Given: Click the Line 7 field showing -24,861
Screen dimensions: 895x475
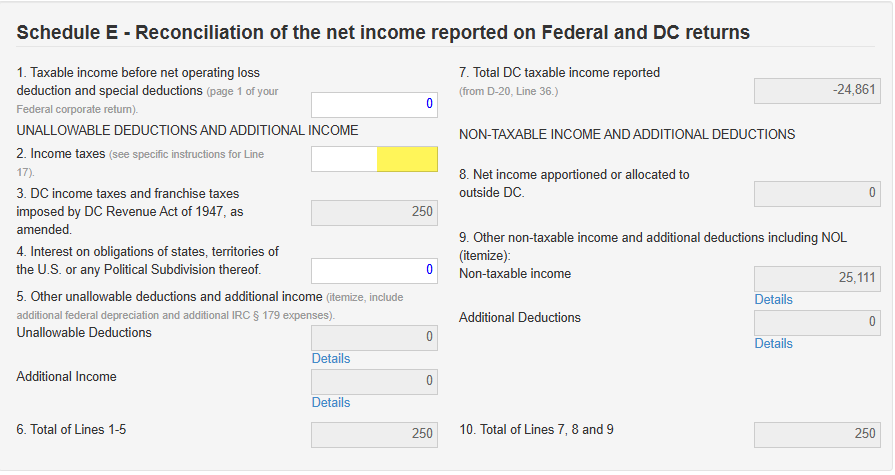Looking at the screenshot, I should pyautogui.click(x=817, y=91).
